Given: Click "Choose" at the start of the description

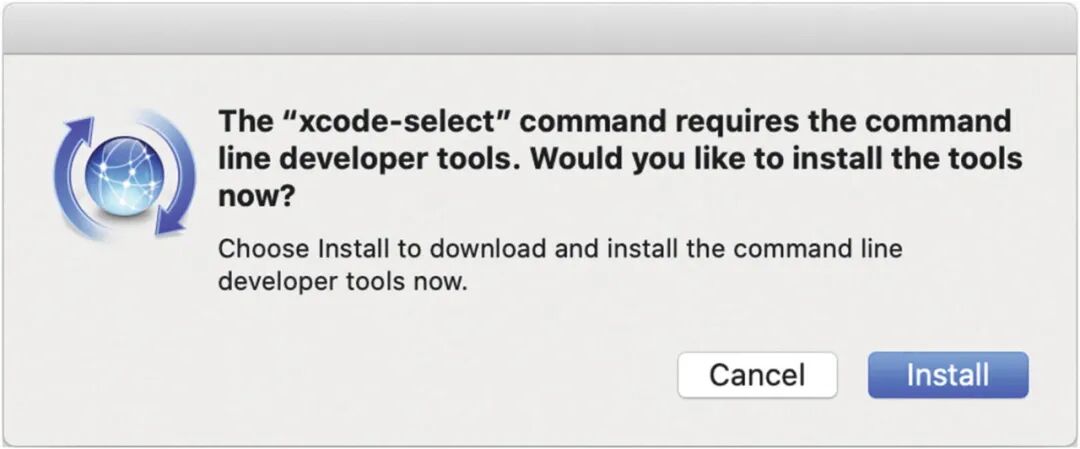Looking at the screenshot, I should [262, 248].
